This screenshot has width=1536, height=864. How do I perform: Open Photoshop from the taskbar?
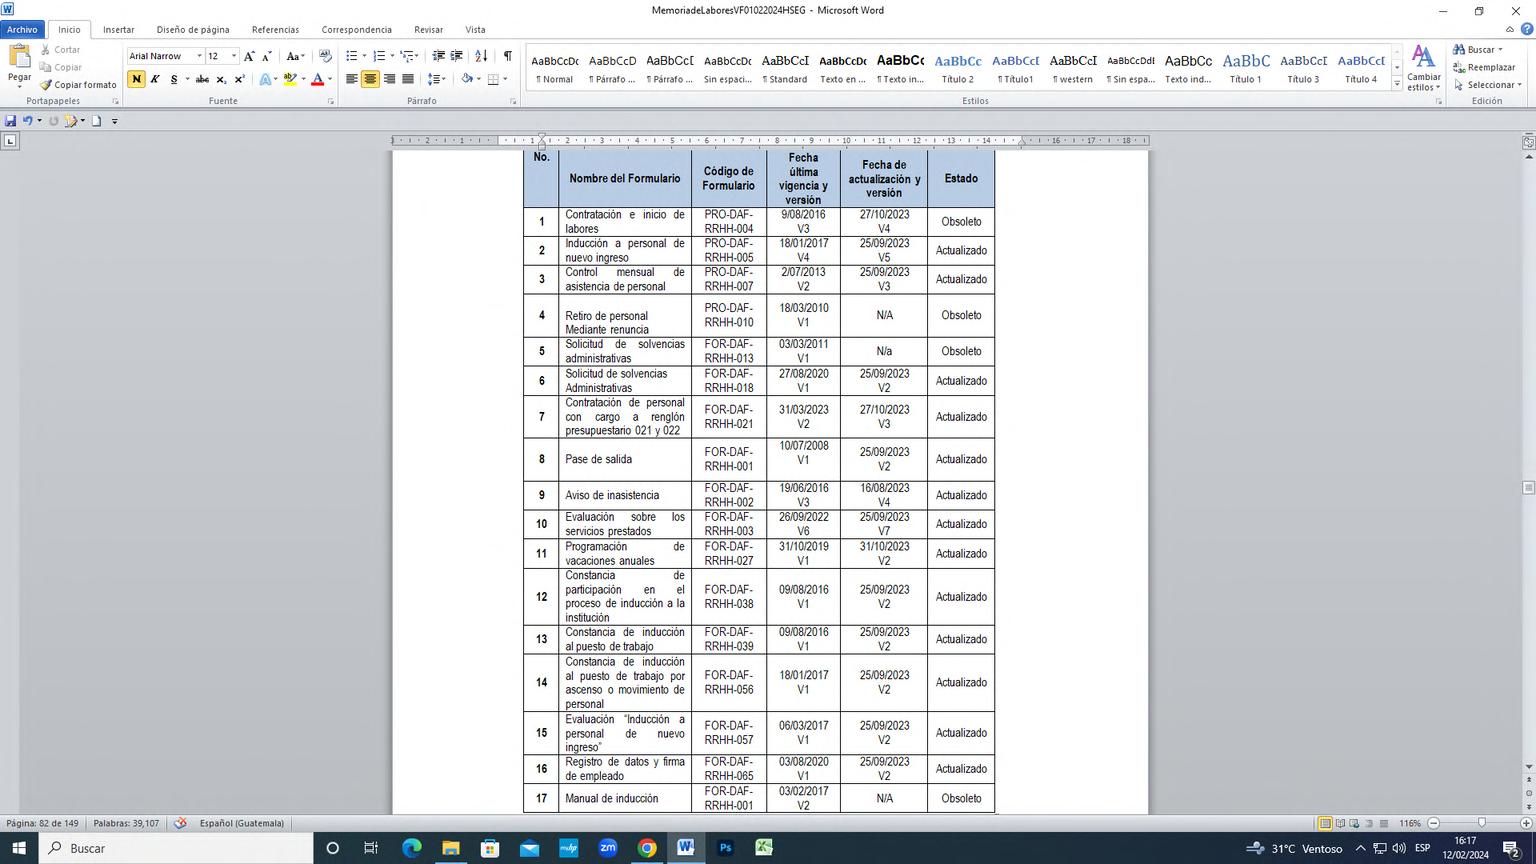725,848
